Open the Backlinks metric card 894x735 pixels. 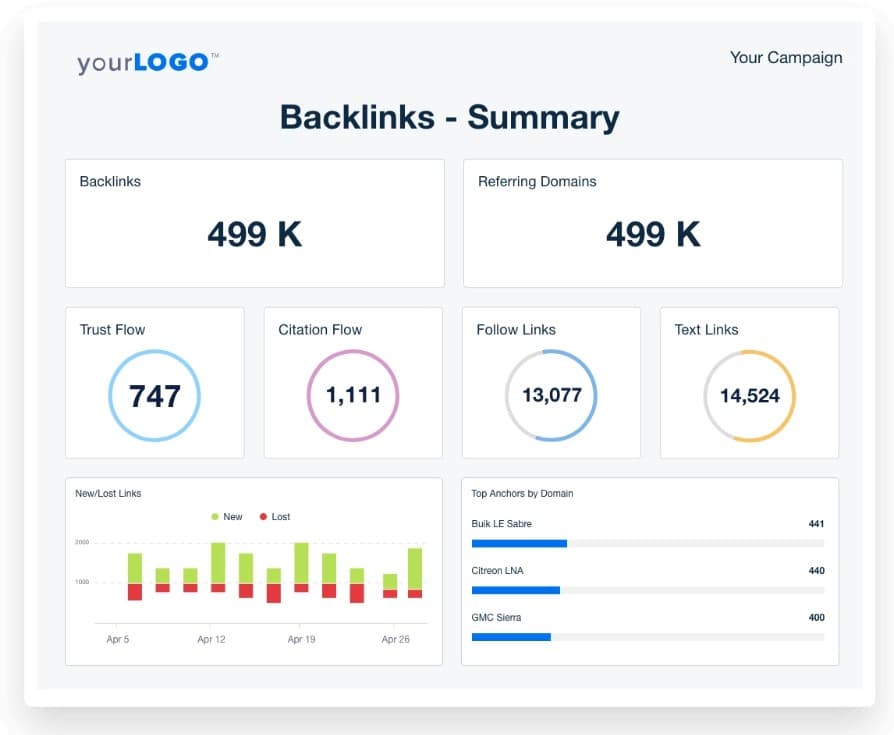point(254,222)
